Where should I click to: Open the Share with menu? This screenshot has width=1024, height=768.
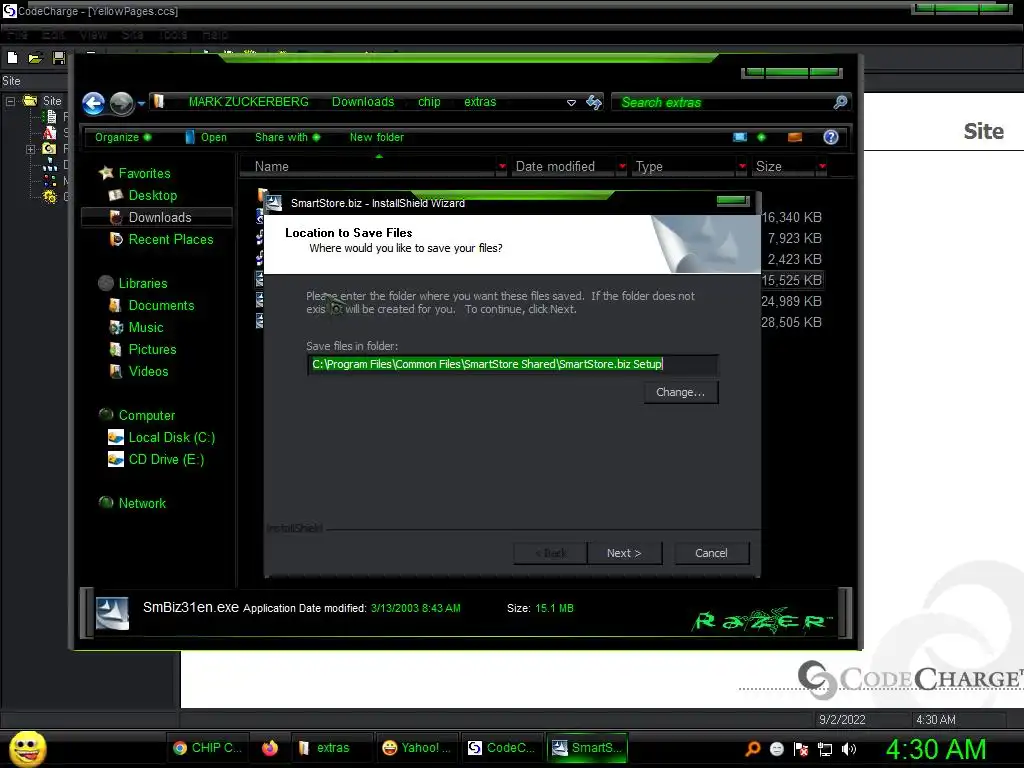pos(287,137)
